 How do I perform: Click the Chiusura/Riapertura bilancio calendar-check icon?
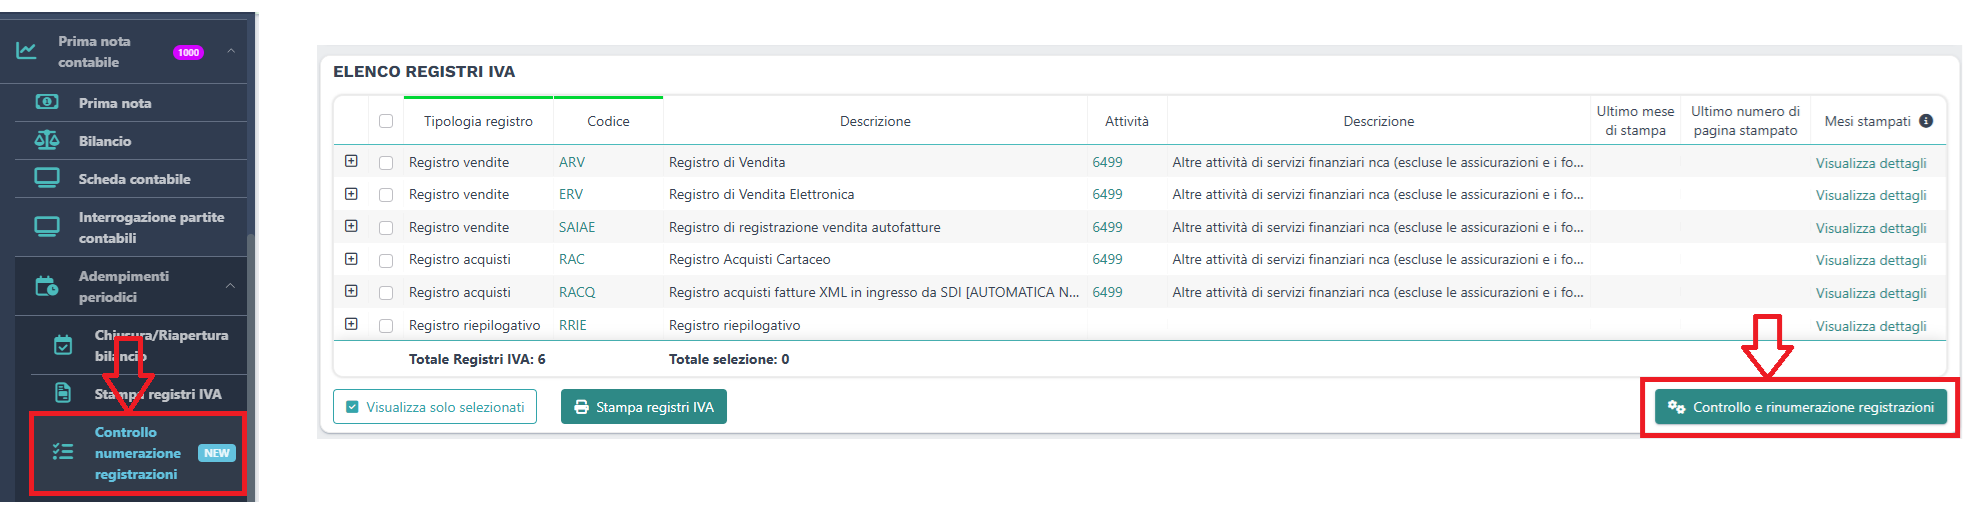(63, 345)
